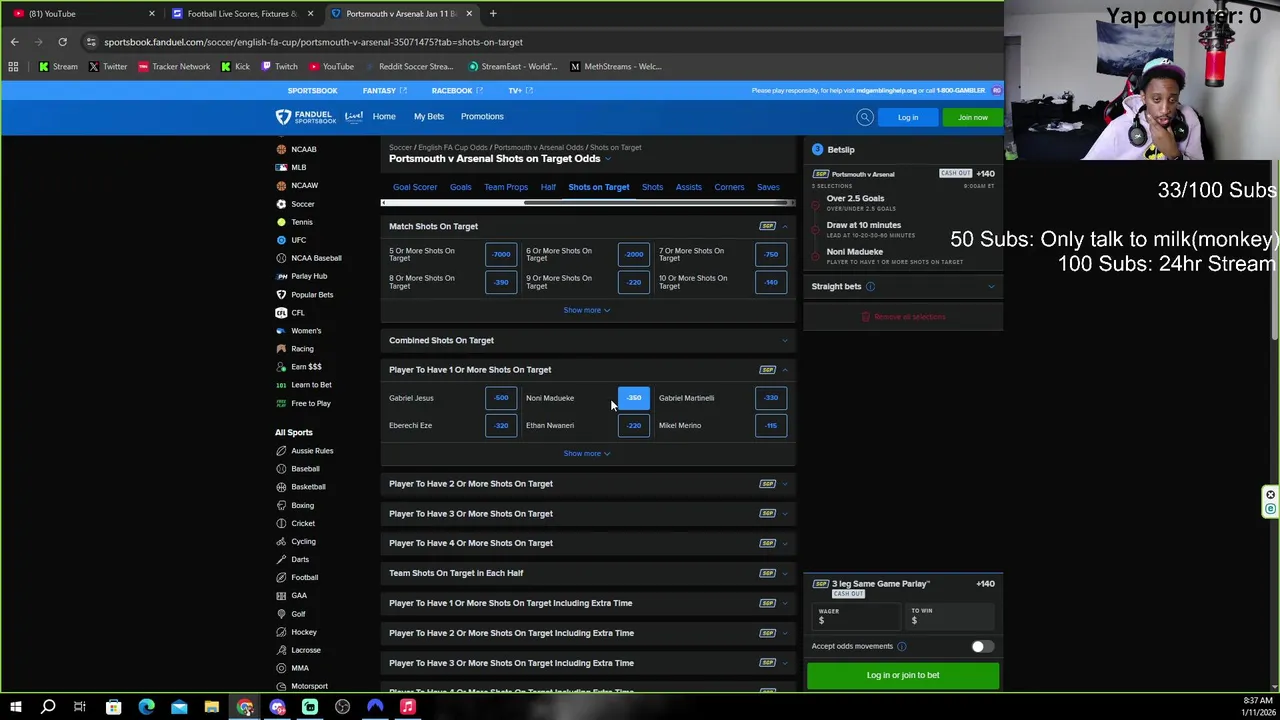Select Mikel Merino -115 odds
Screen dimensions: 1280x720
771,426
